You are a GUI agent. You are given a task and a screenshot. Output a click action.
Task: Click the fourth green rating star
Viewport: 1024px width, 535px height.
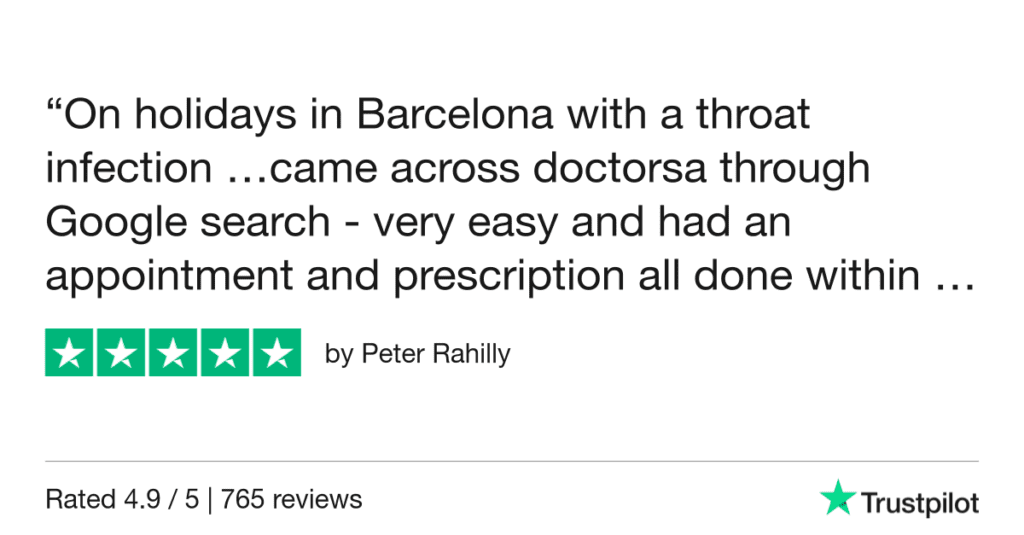(224, 353)
